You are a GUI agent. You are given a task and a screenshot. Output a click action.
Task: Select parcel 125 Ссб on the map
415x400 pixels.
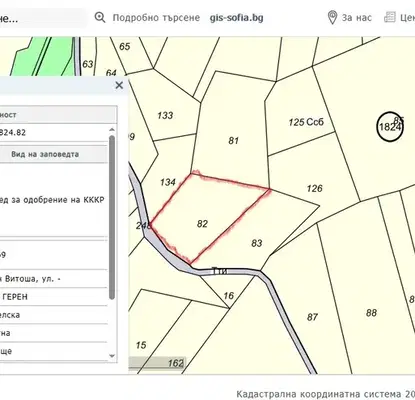(306, 122)
